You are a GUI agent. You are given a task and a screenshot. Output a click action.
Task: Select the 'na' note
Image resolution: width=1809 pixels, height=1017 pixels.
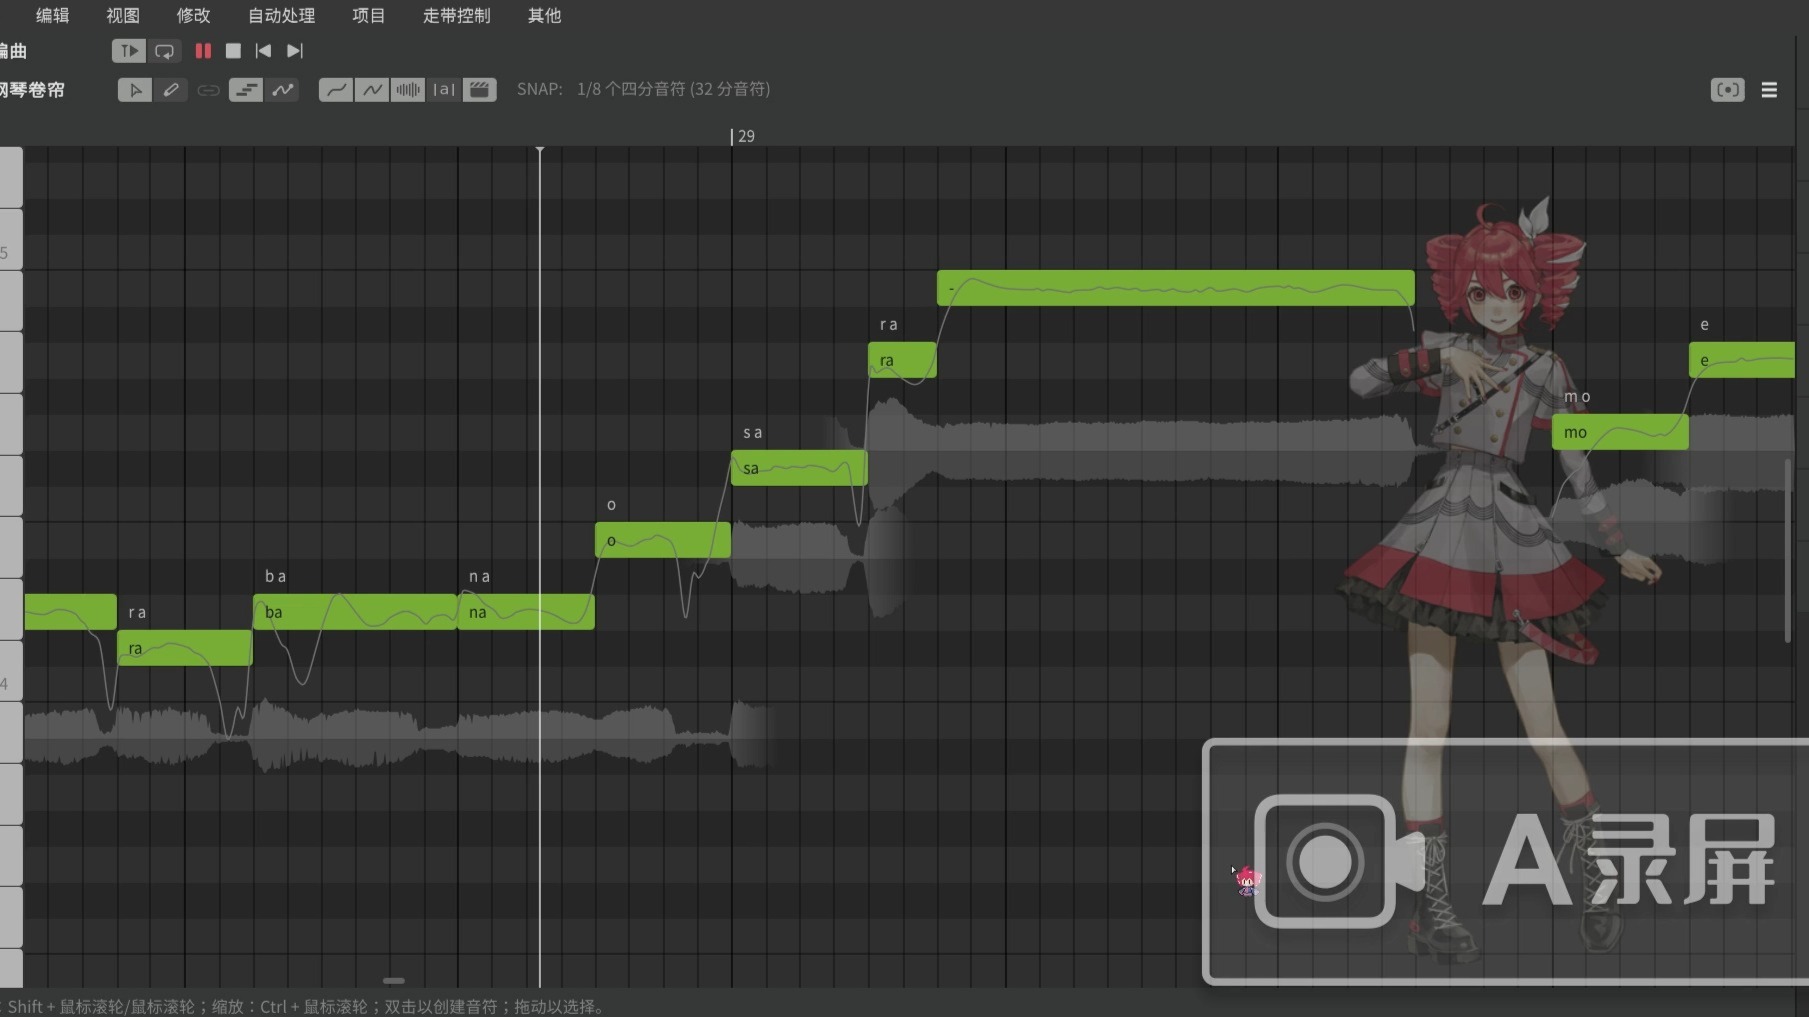526,612
